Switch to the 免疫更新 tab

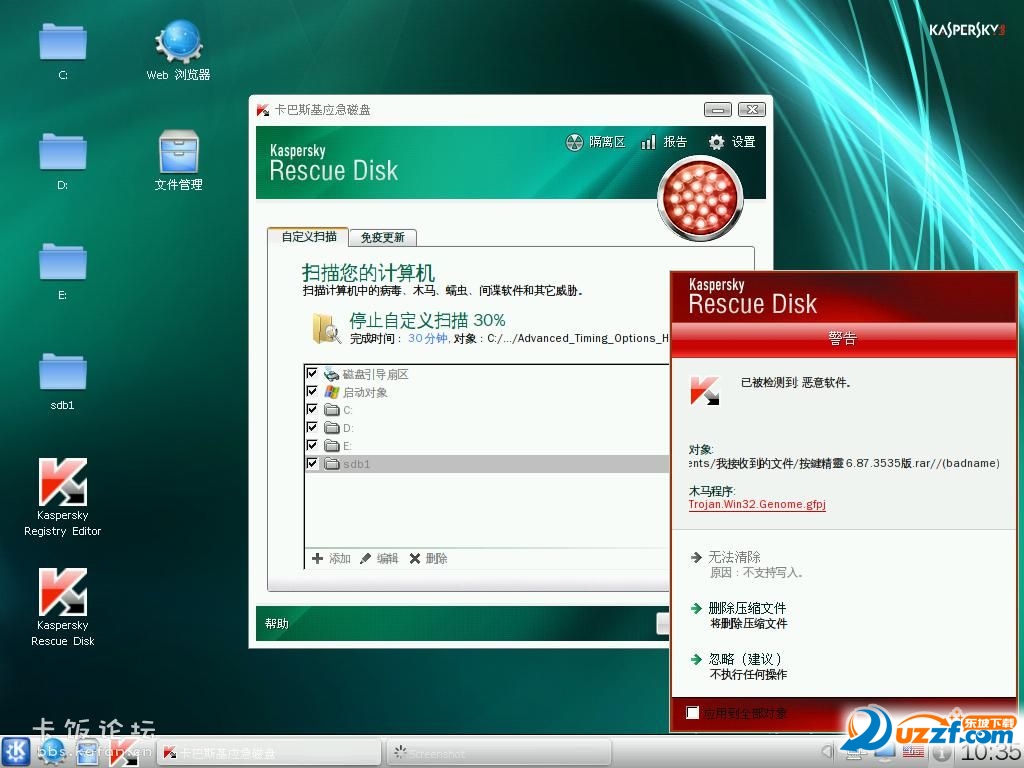[383, 237]
